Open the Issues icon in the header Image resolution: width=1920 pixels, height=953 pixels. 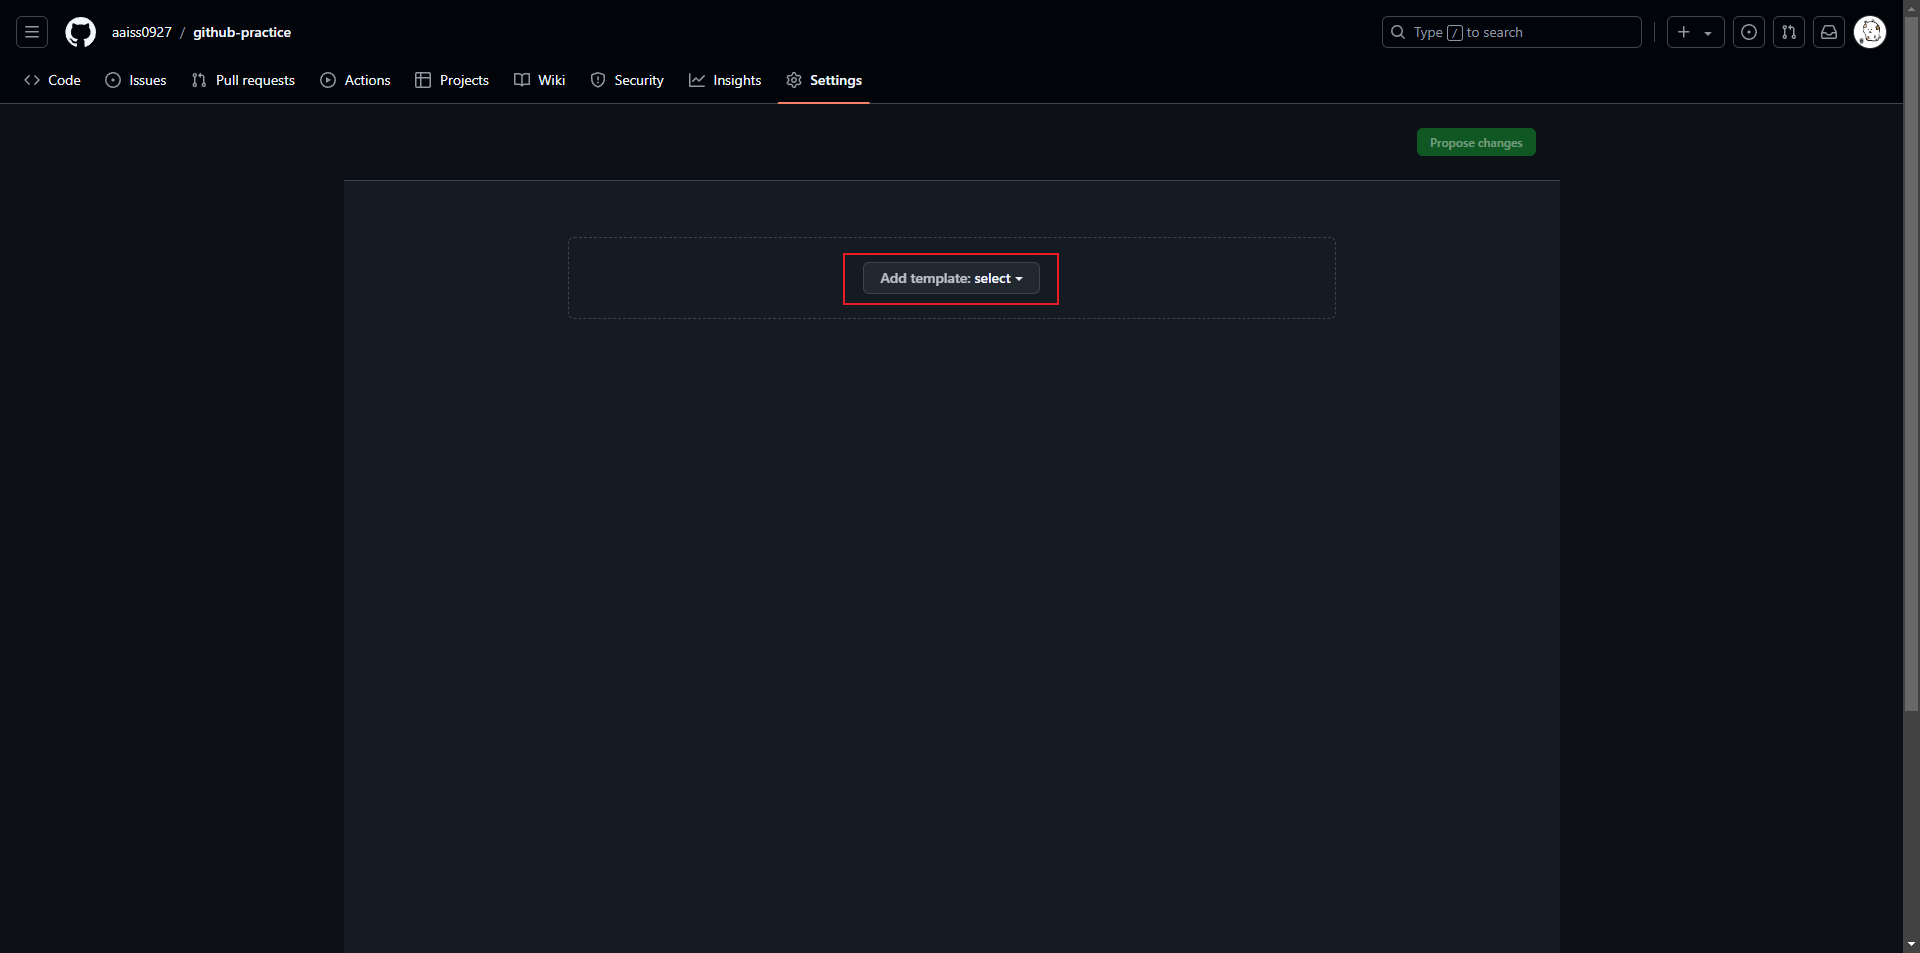1749,32
